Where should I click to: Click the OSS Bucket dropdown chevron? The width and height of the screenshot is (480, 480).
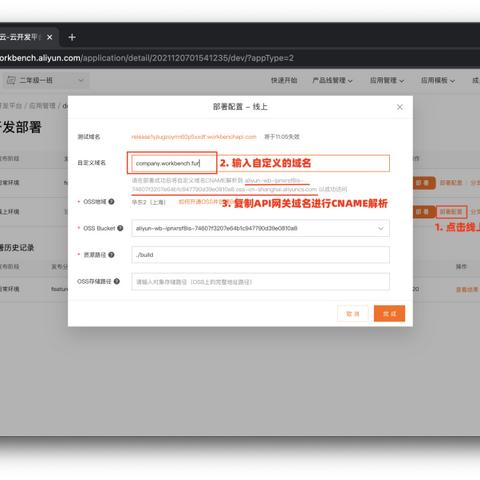pos(381,228)
